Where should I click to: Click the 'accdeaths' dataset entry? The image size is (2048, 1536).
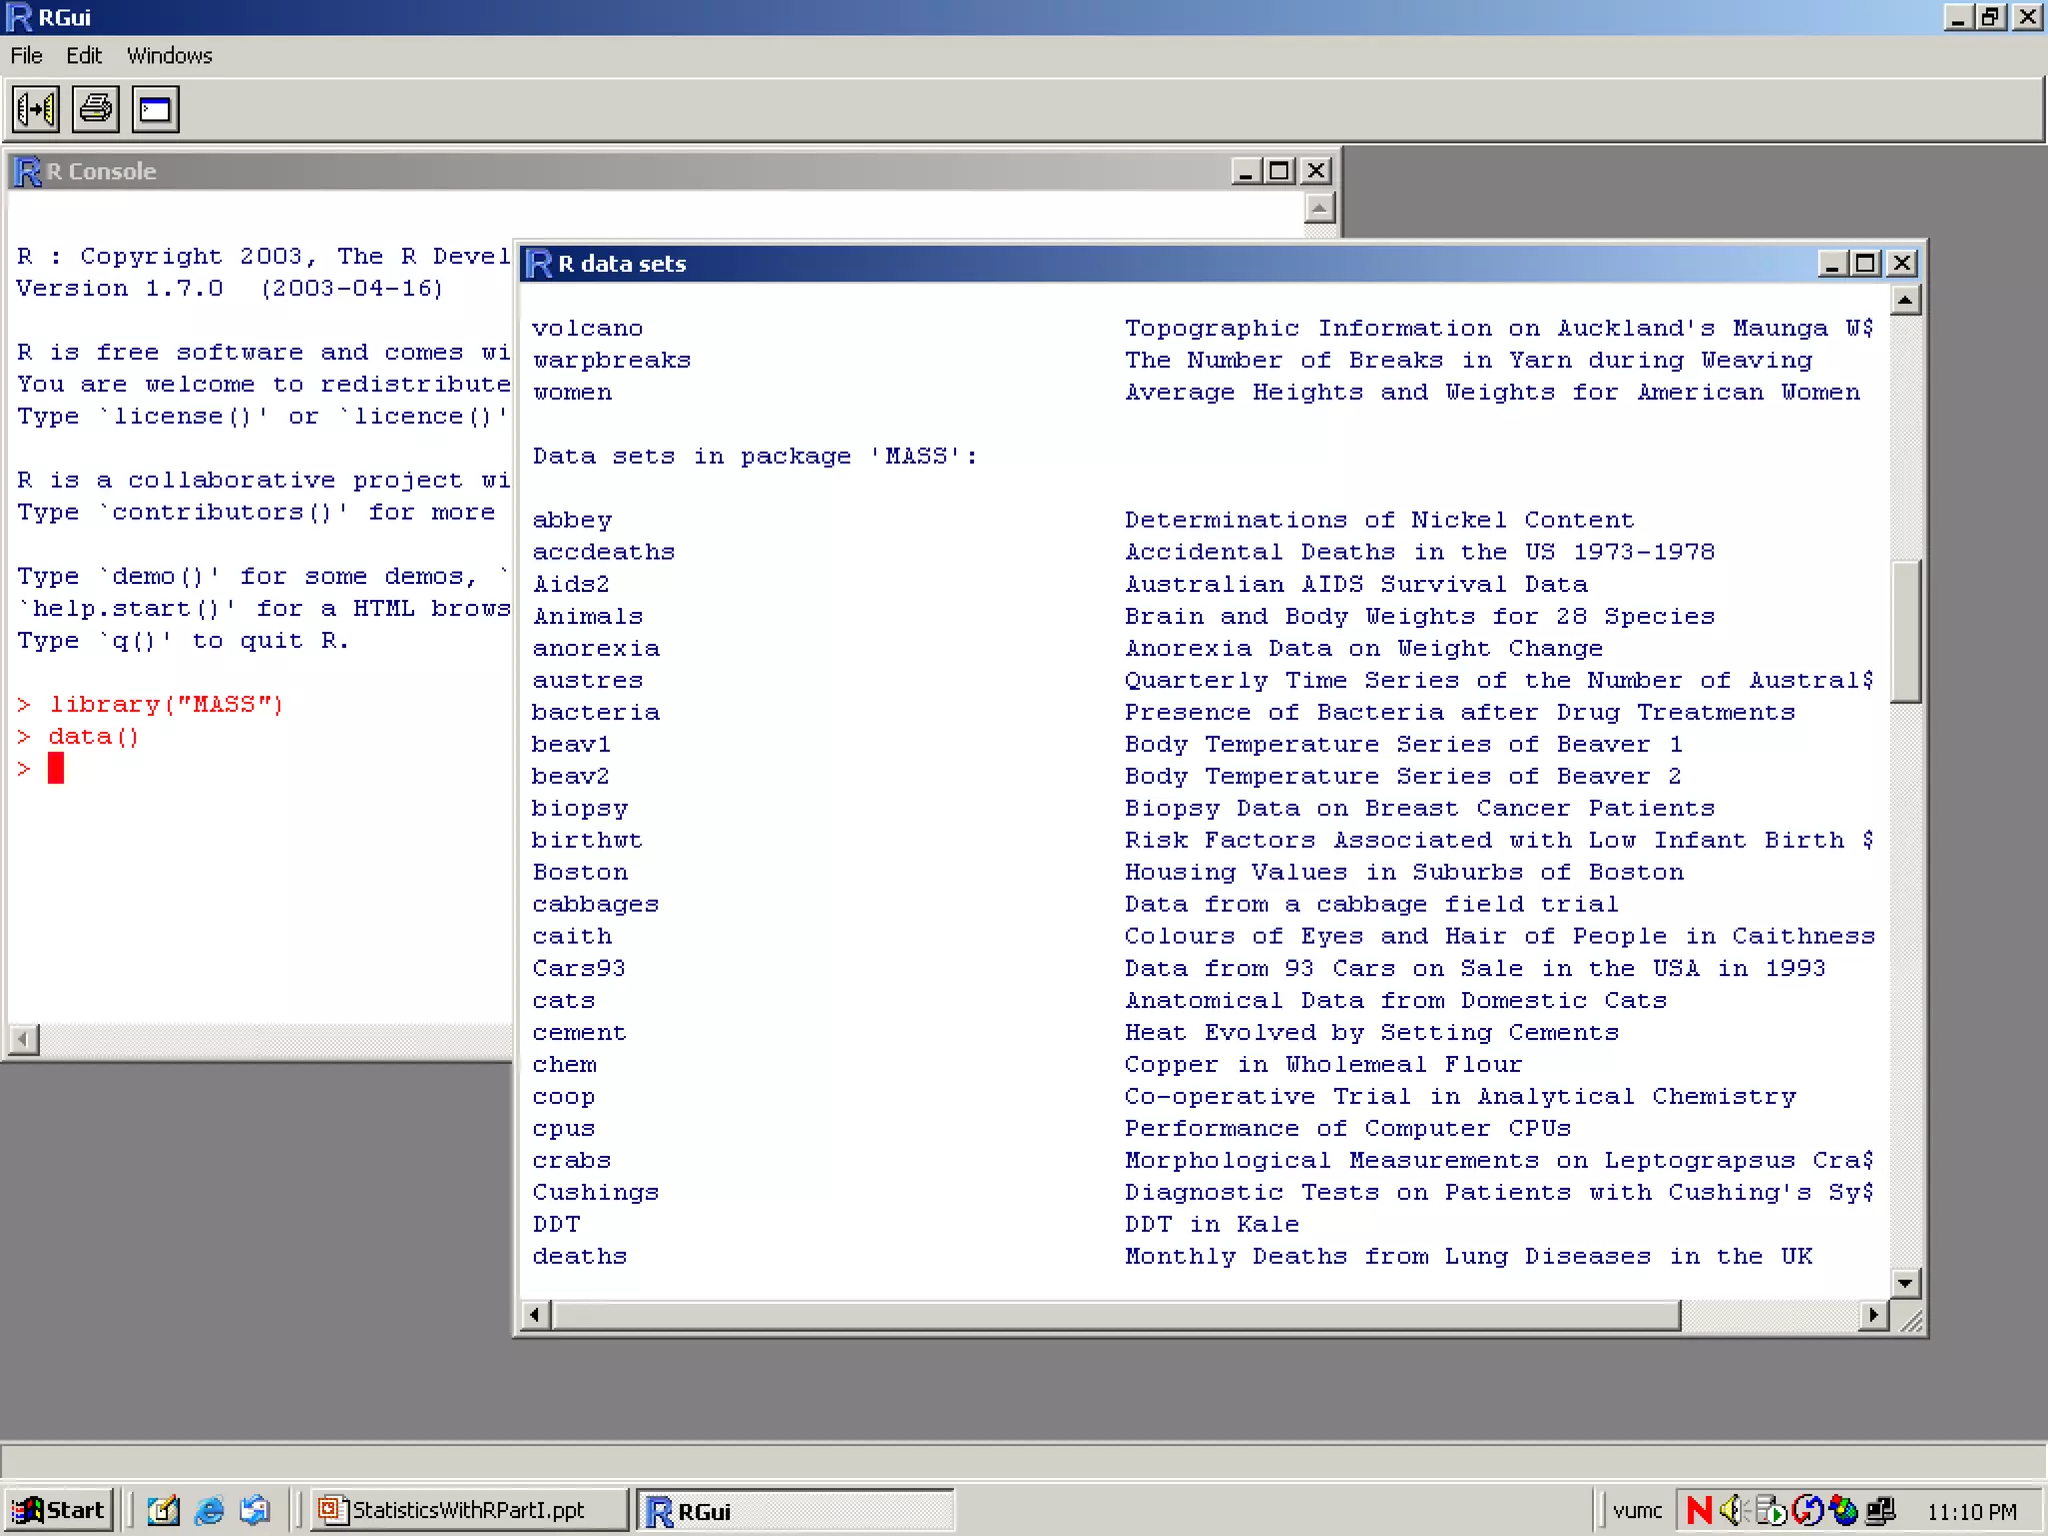coord(604,552)
